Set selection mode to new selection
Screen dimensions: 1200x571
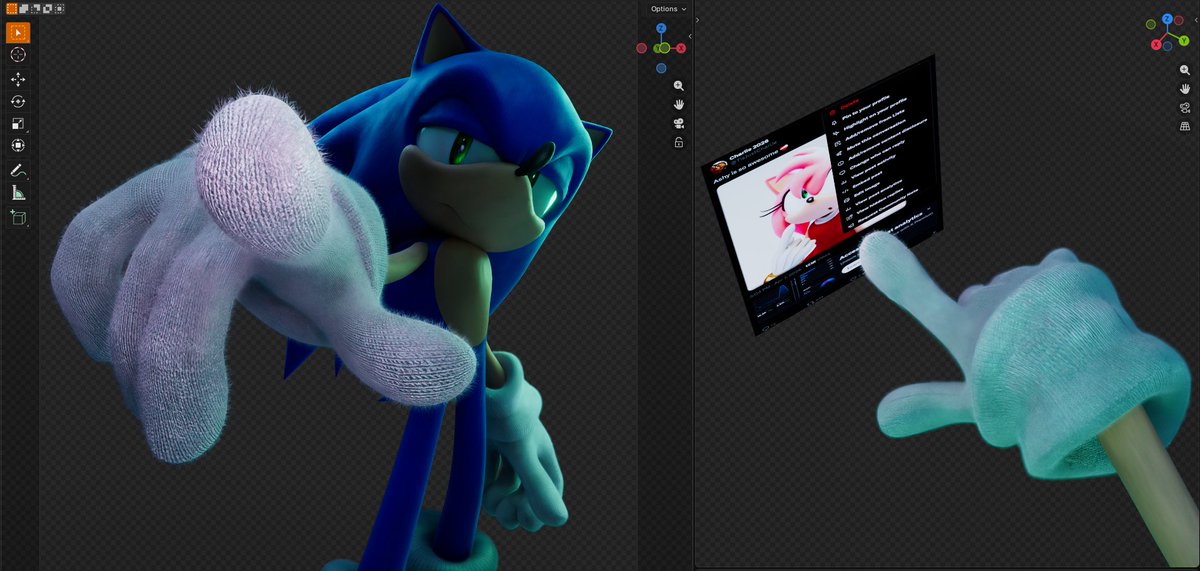pos(12,8)
